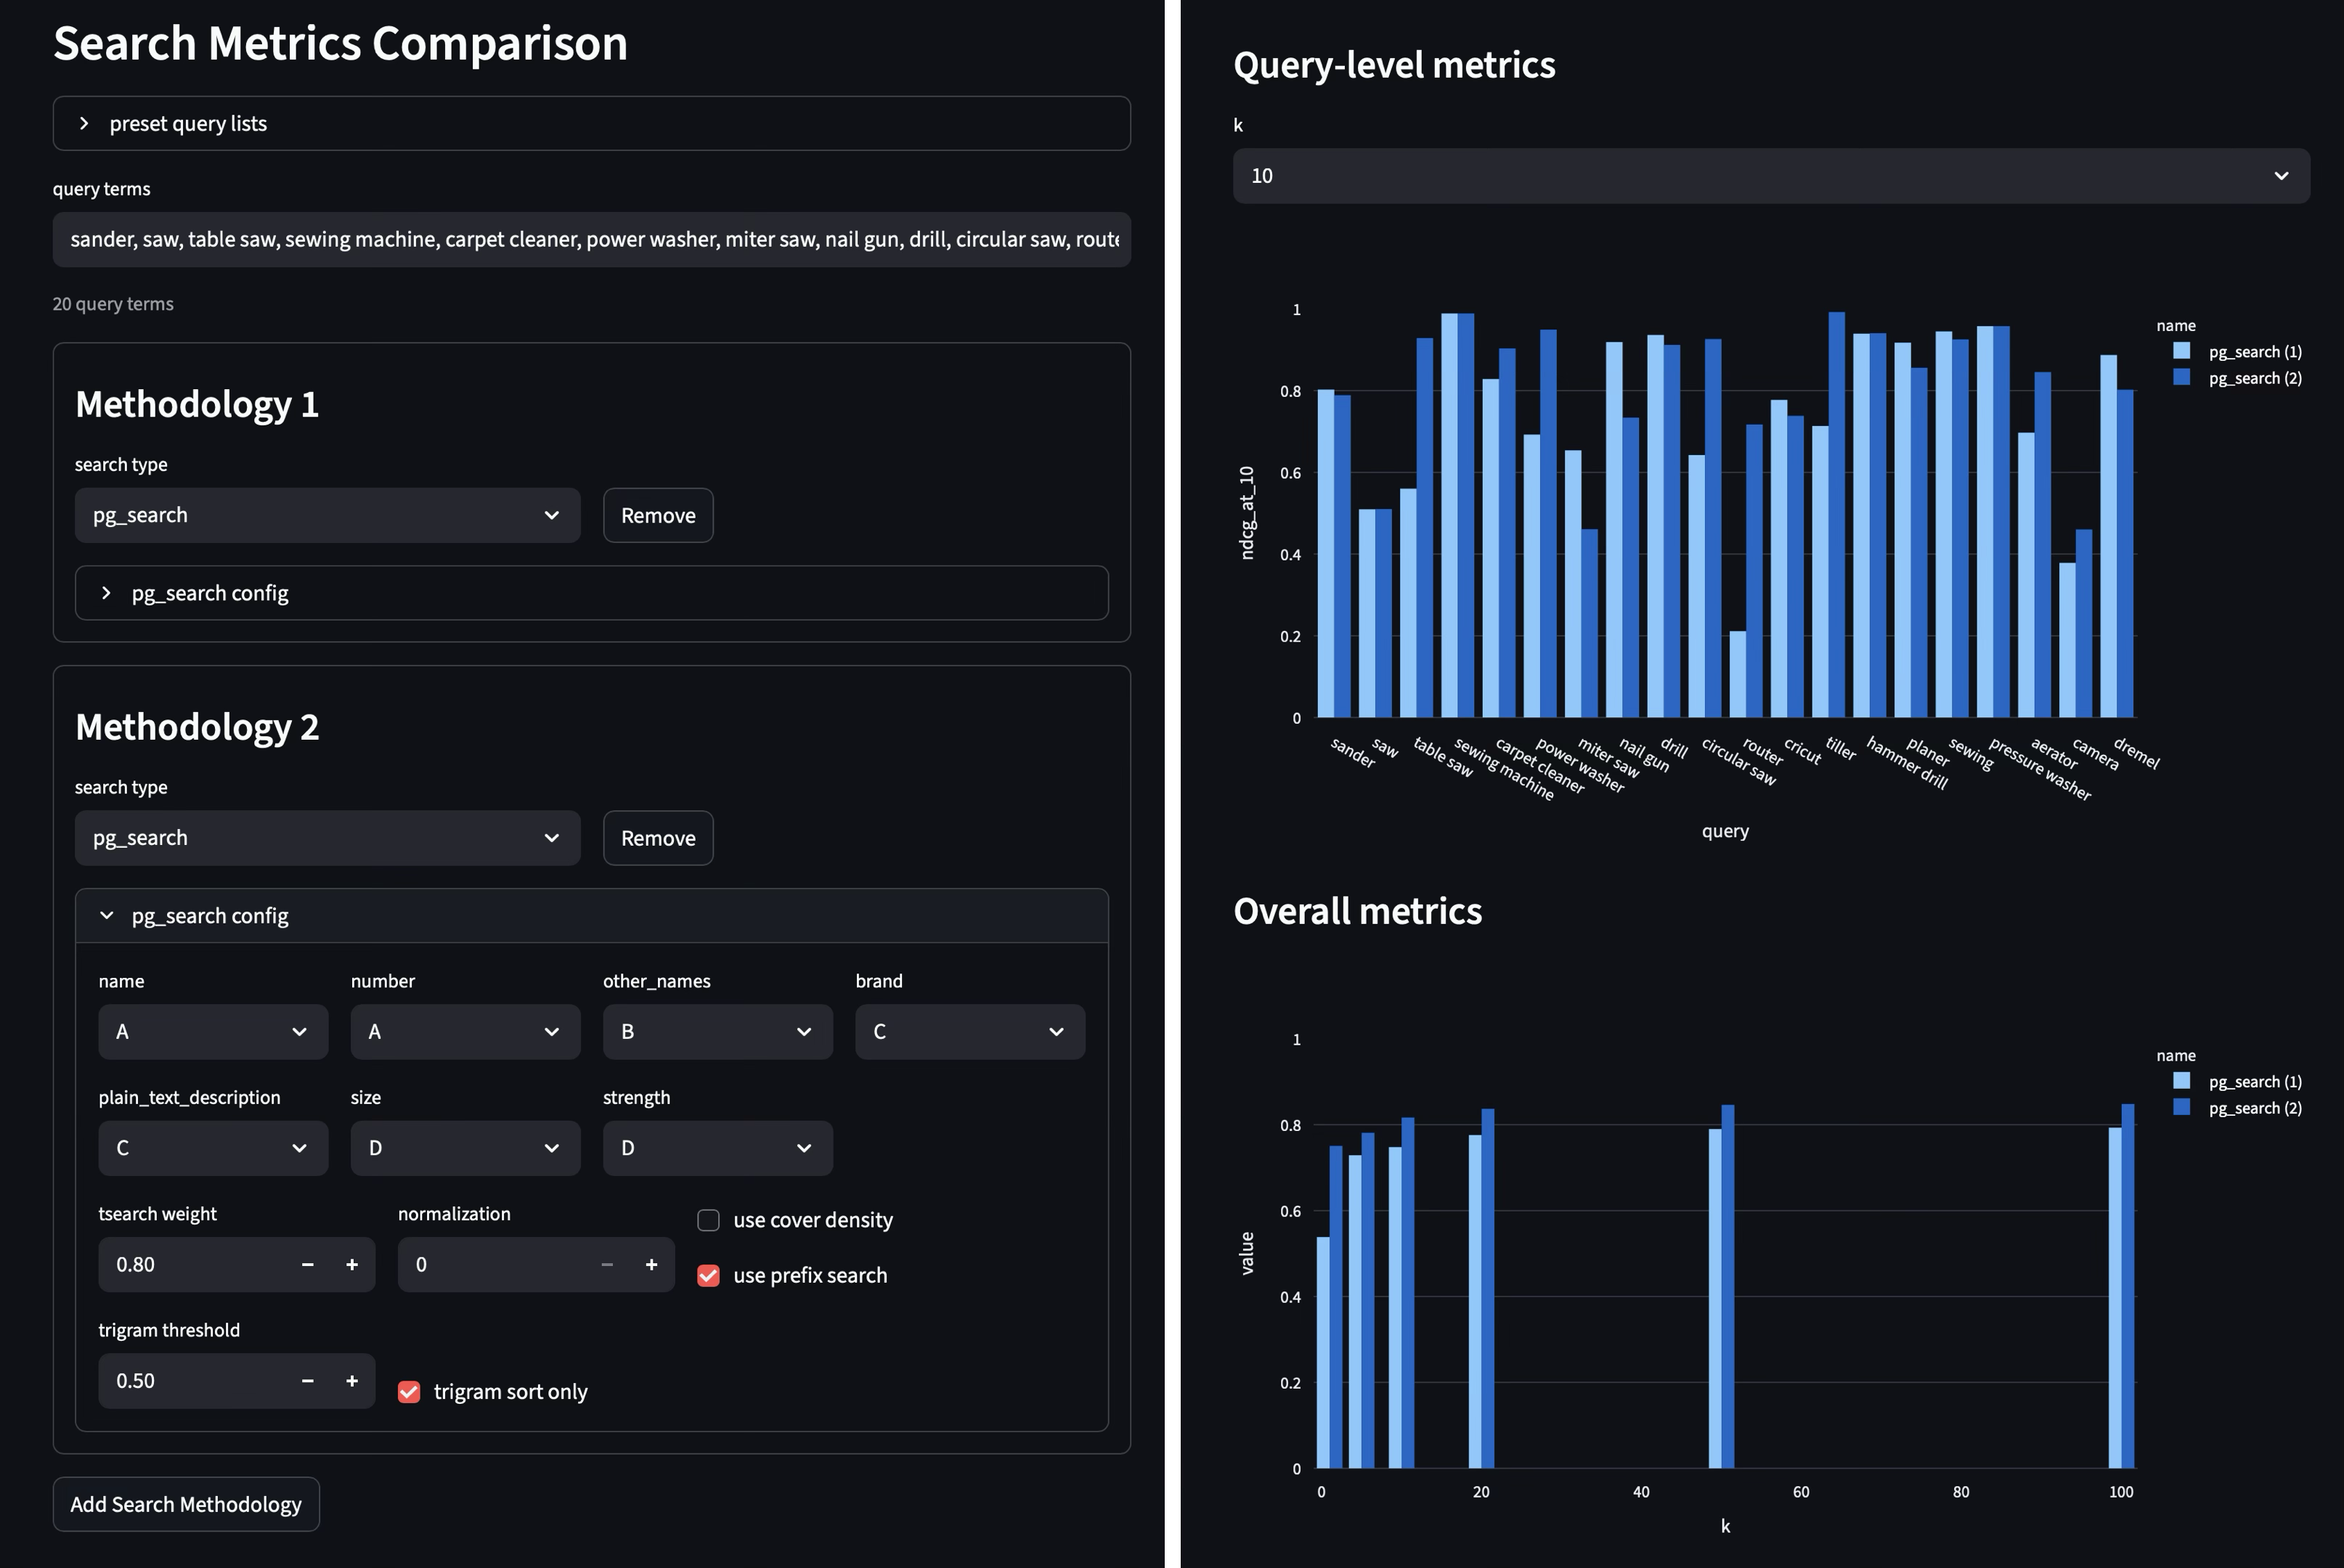This screenshot has height=1568, width=2344.
Task: Toggle trigram sort only checkbox
Action: [x=409, y=1392]
